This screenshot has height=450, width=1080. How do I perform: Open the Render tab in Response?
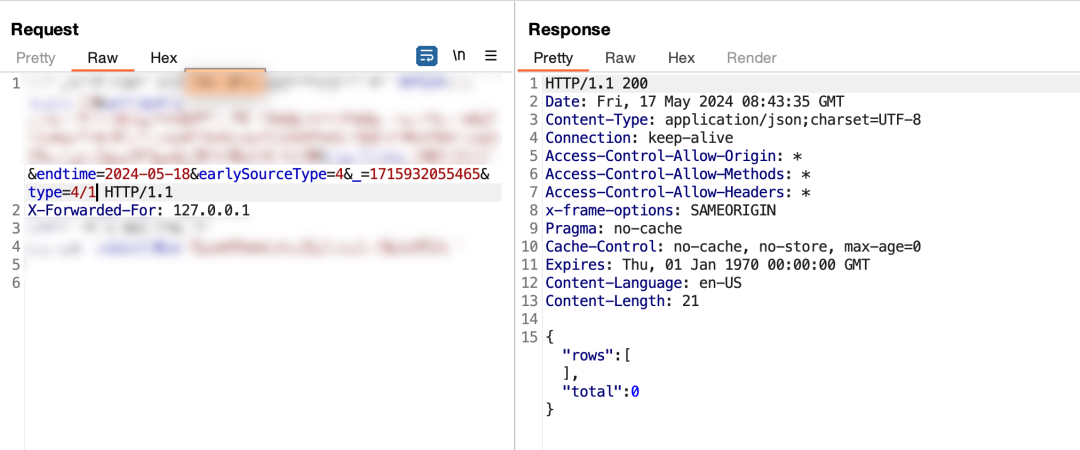coord(751,58)
